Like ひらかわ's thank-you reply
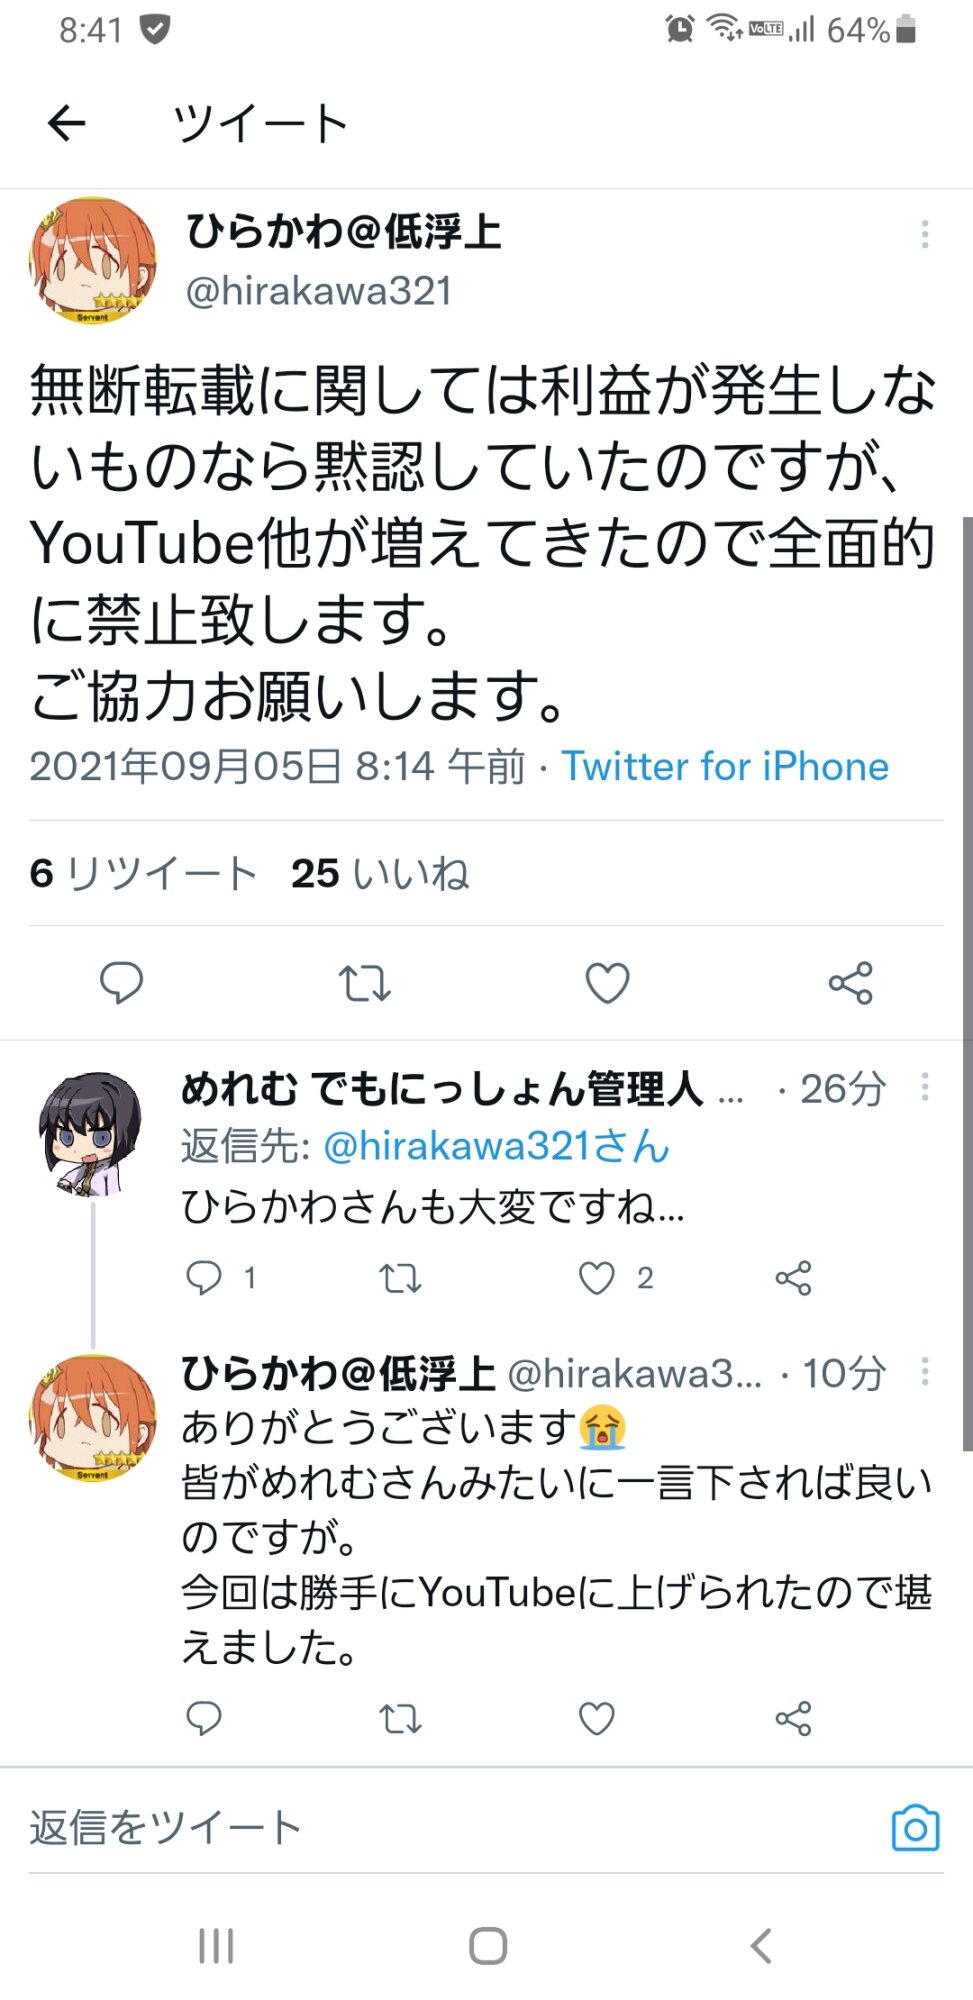Image resolution: width=973 pixels, height=2000 pixels. [597, 1718]
